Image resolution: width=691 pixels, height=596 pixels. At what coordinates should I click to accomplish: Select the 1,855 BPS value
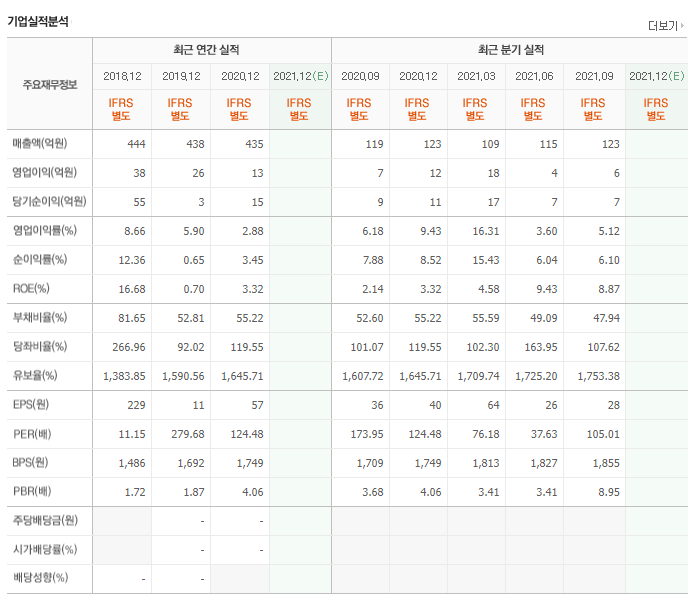(606, 463)
